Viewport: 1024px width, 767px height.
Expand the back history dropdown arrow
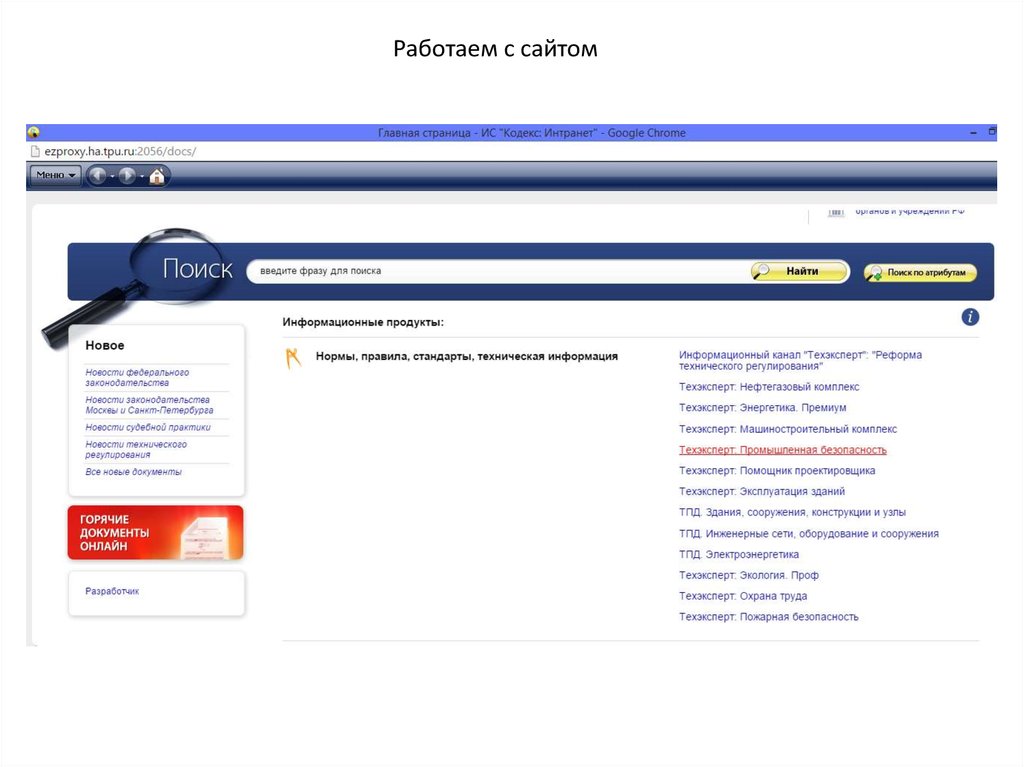click(x=112, y=177)
